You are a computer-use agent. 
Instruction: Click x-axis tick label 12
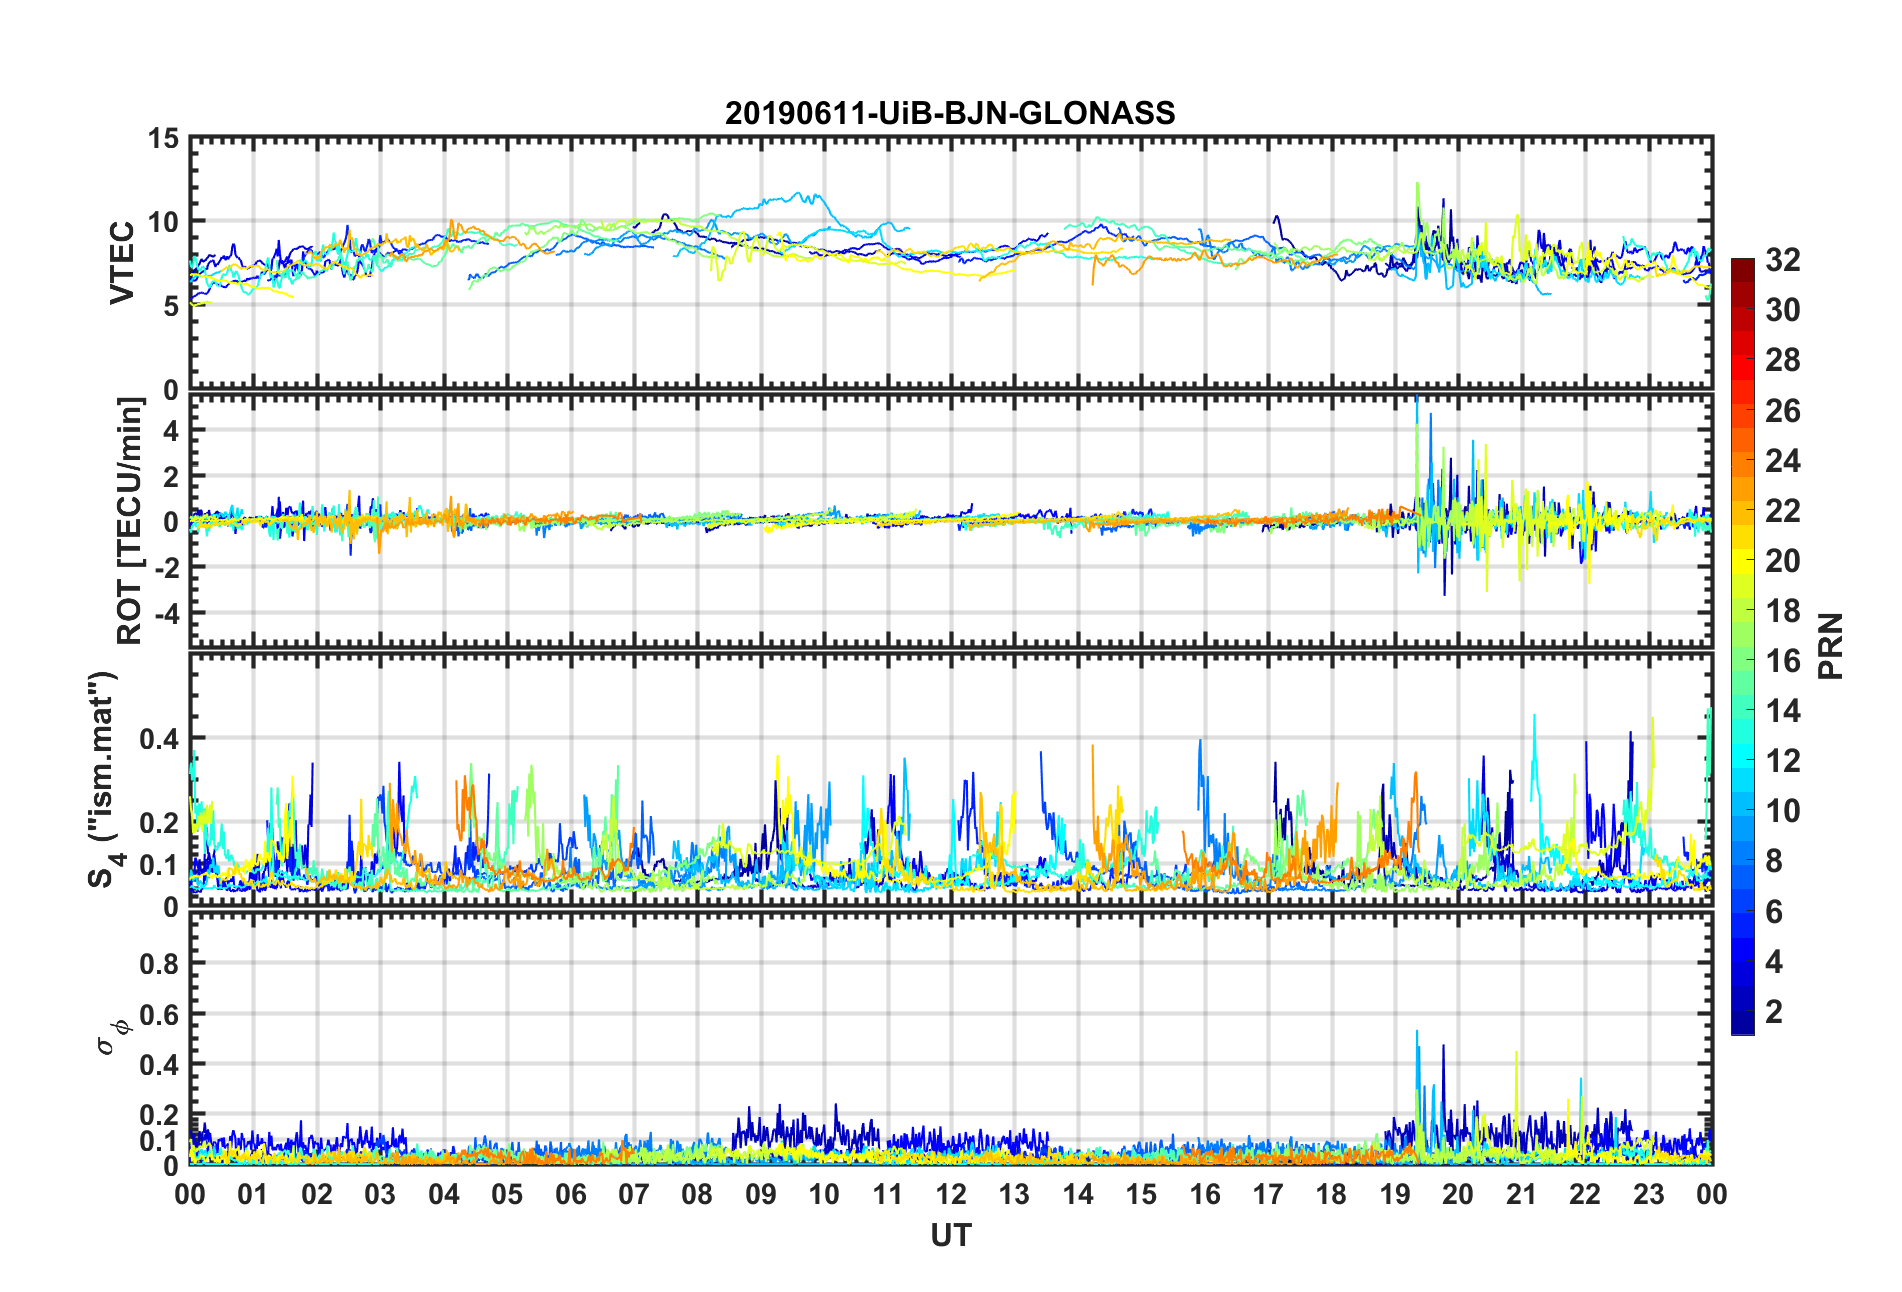click(x=951, y=1194)
